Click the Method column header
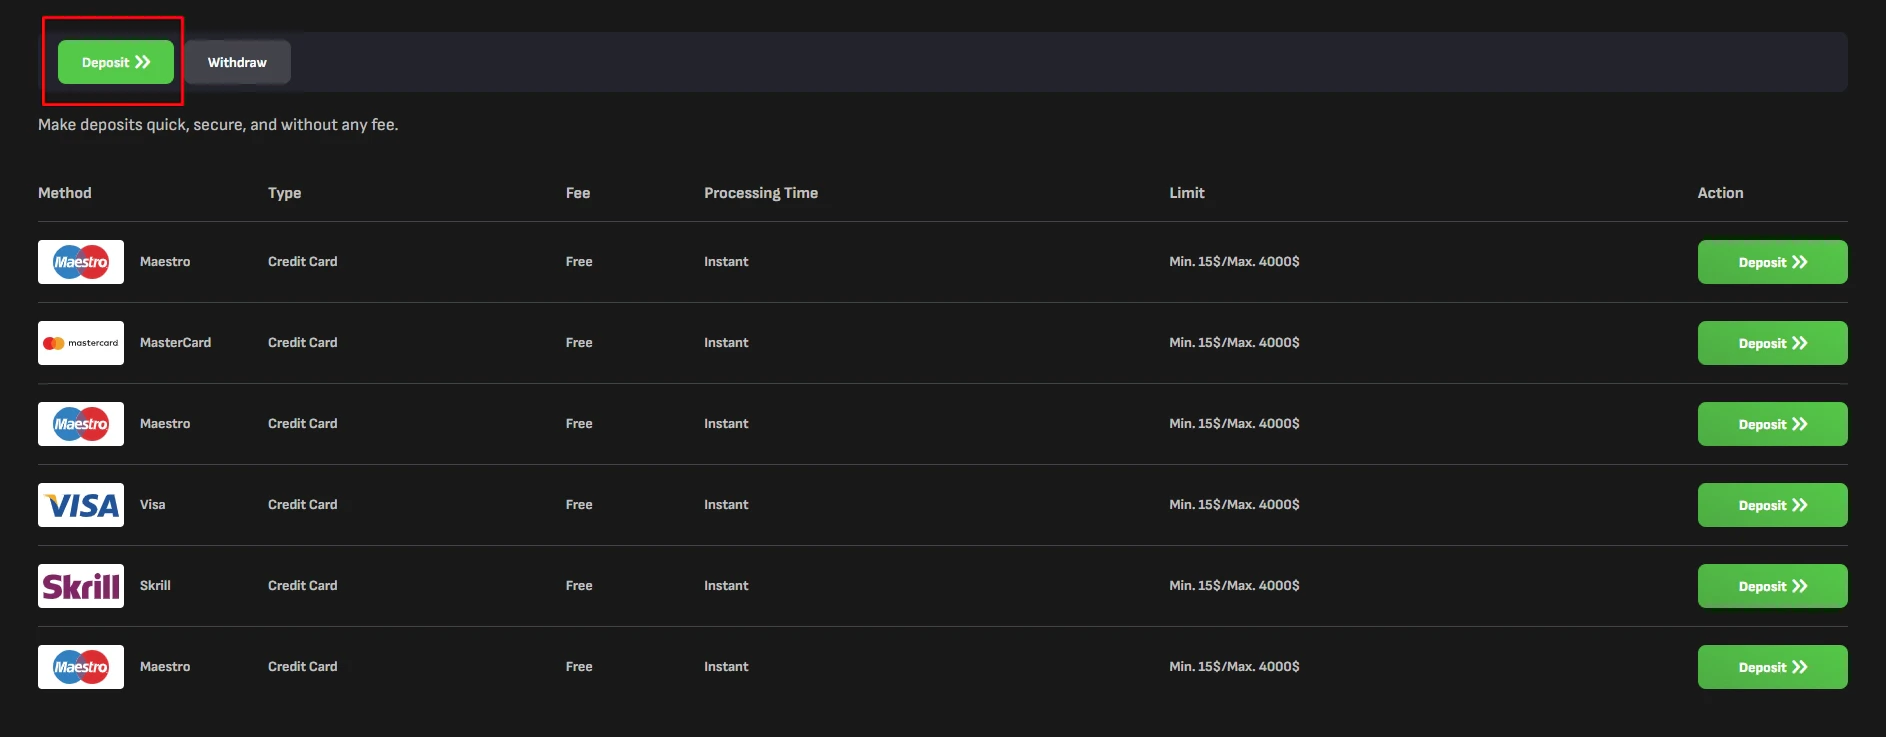The image size is (1886, 737). 65,193
